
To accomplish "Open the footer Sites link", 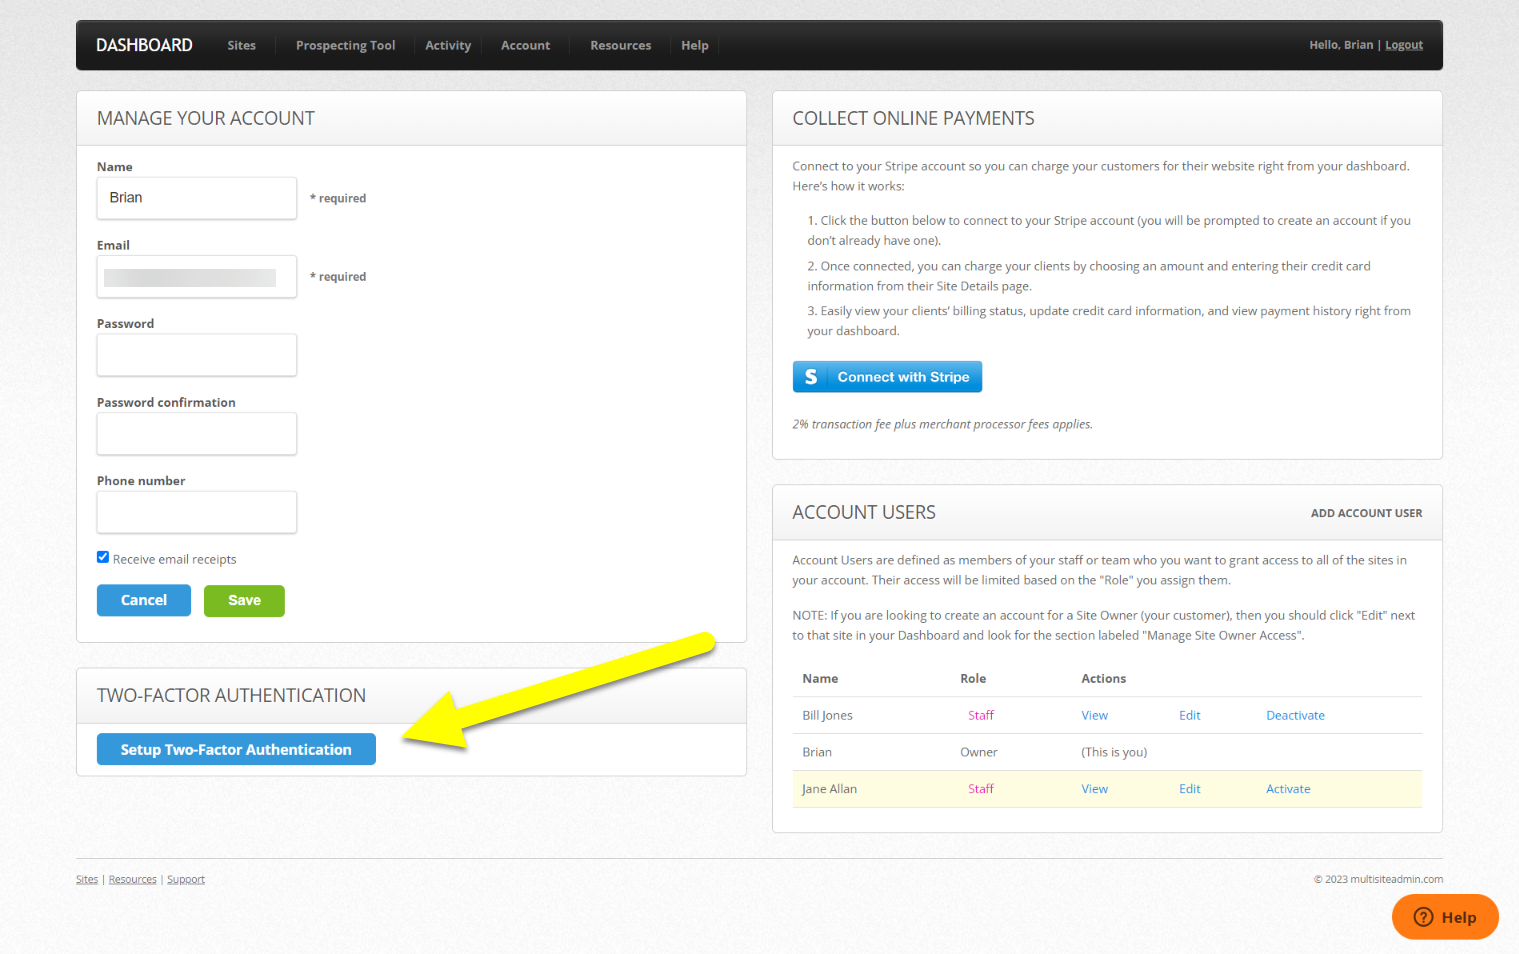I will pyautogui.click(x=87, y=880).
